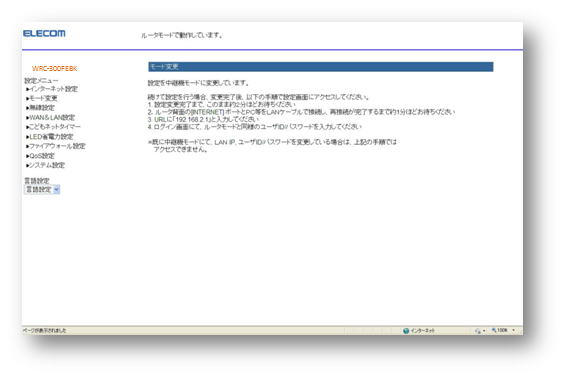Open ファイアウォール設定 in the settings menu
Image resolution: width=565 pixels, height=377 pixels.
[x=56, y=146]
